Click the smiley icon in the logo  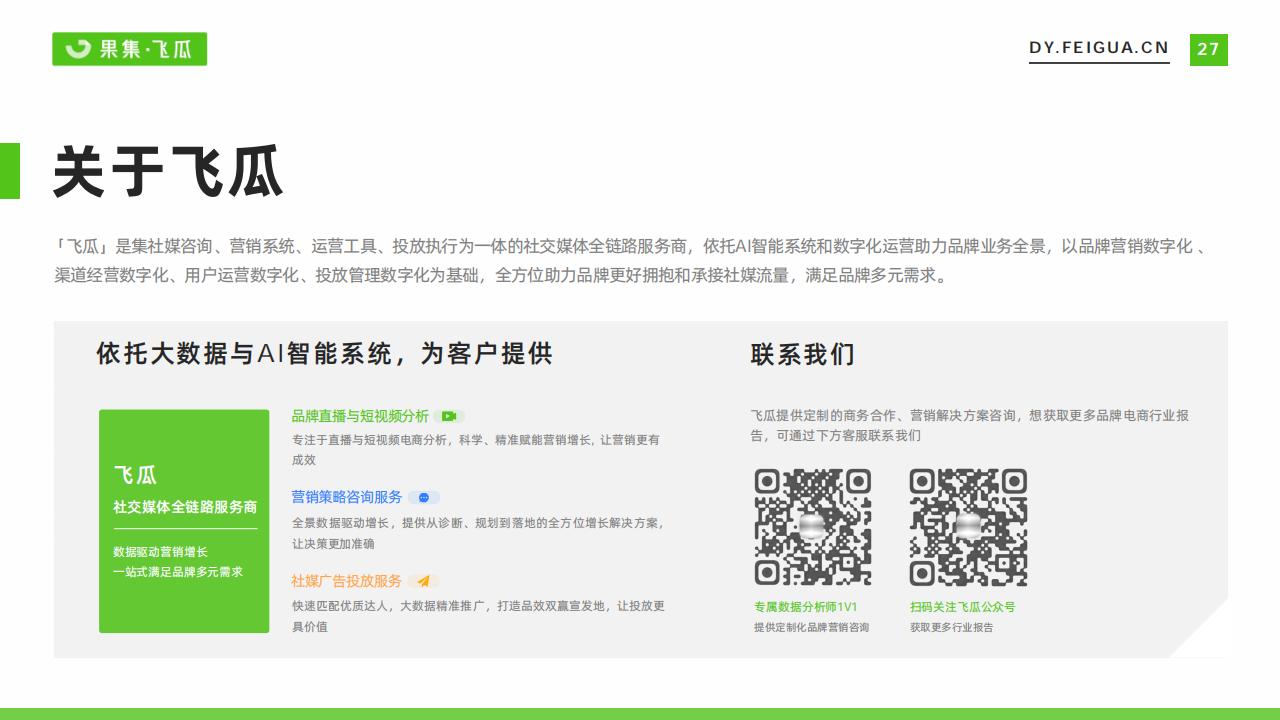click(78, 49)
